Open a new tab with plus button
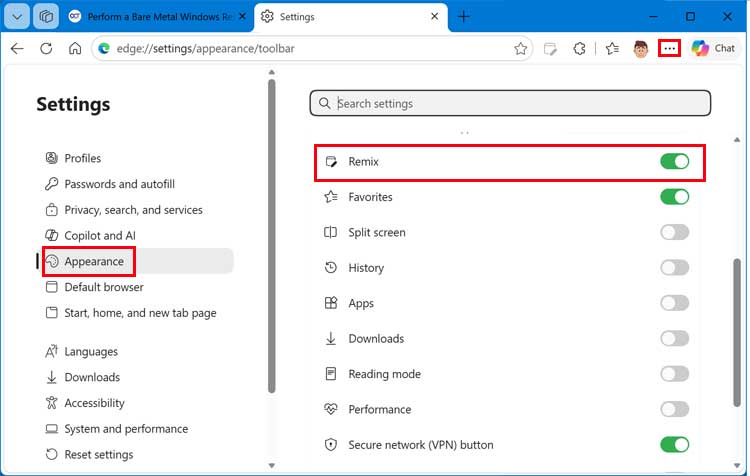Image resolution: width=750 pixels, height=476 pixels. [463, 17]
